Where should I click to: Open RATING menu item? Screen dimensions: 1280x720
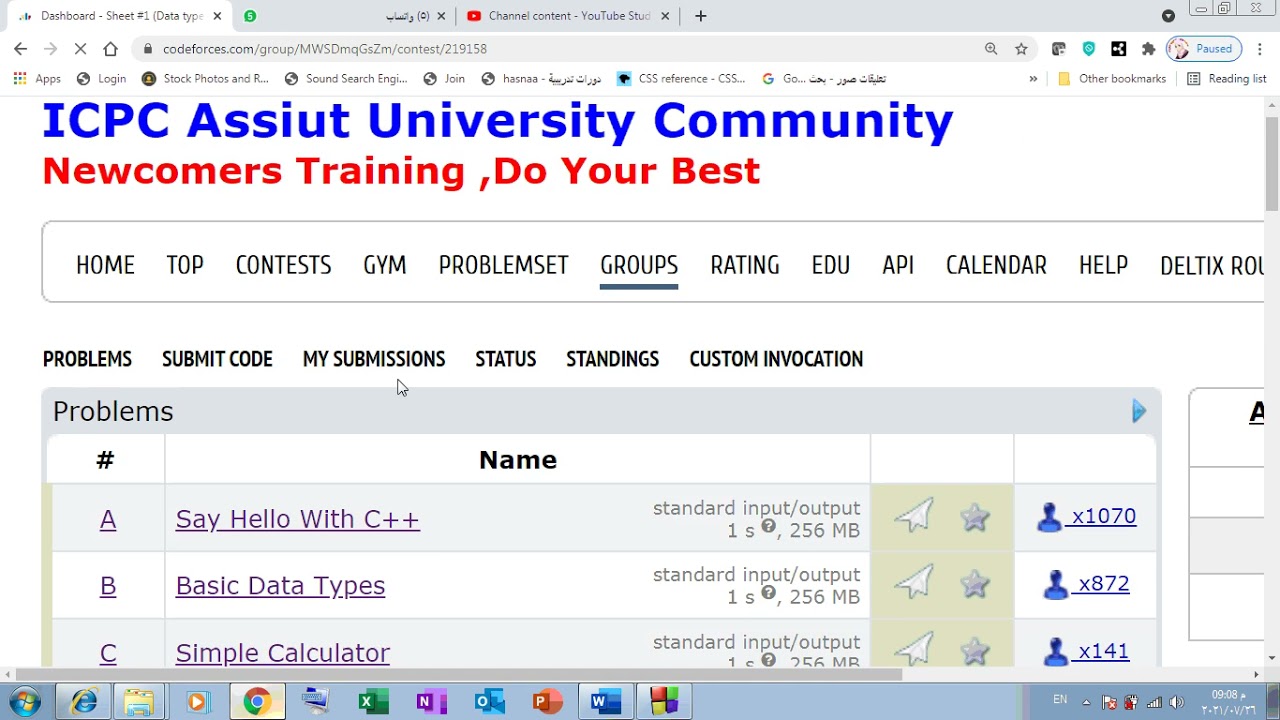pos(745,265)
